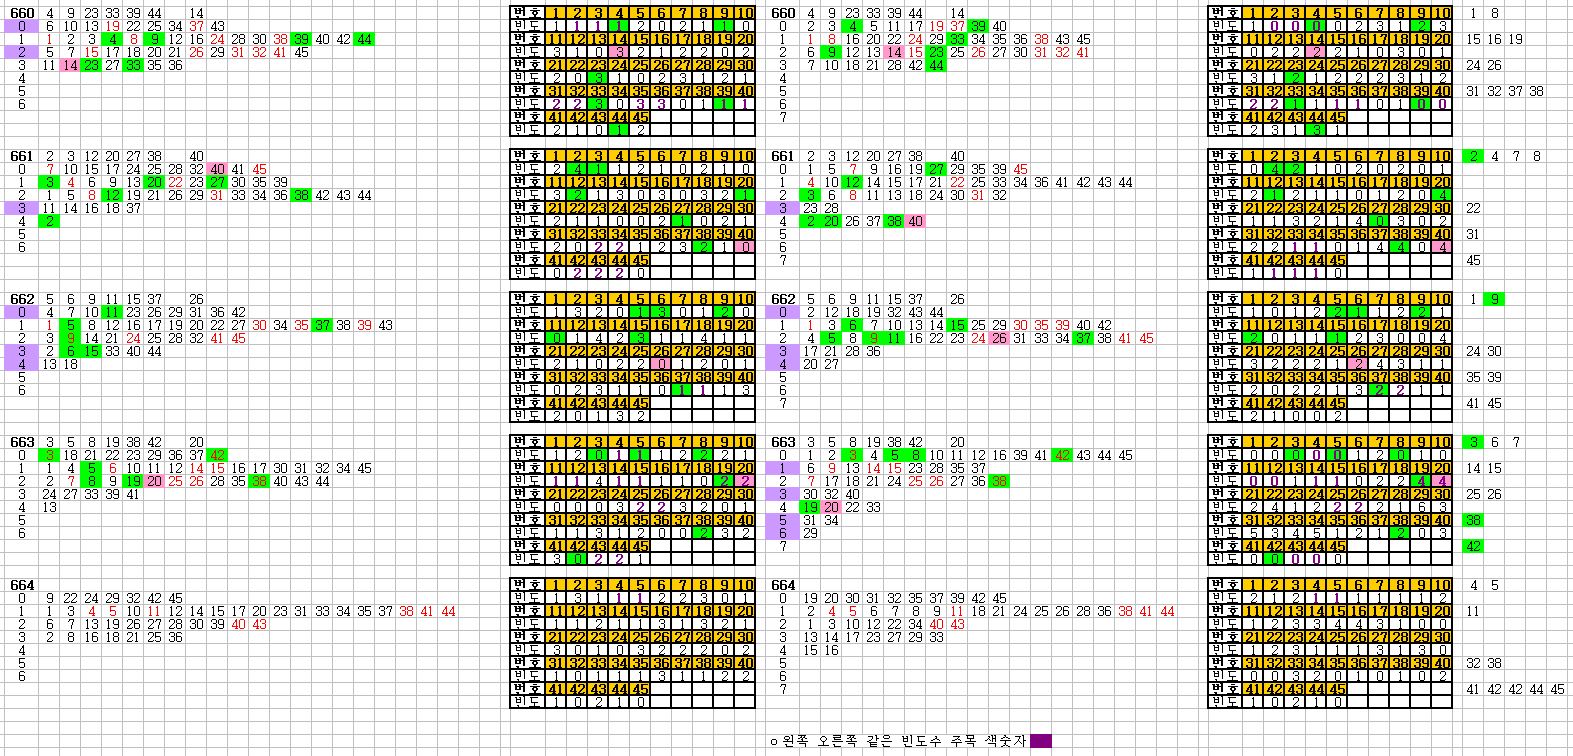Select the purple row label 6 in the right 663 block
Viewport: 1573px width, 756px height.
783,533
